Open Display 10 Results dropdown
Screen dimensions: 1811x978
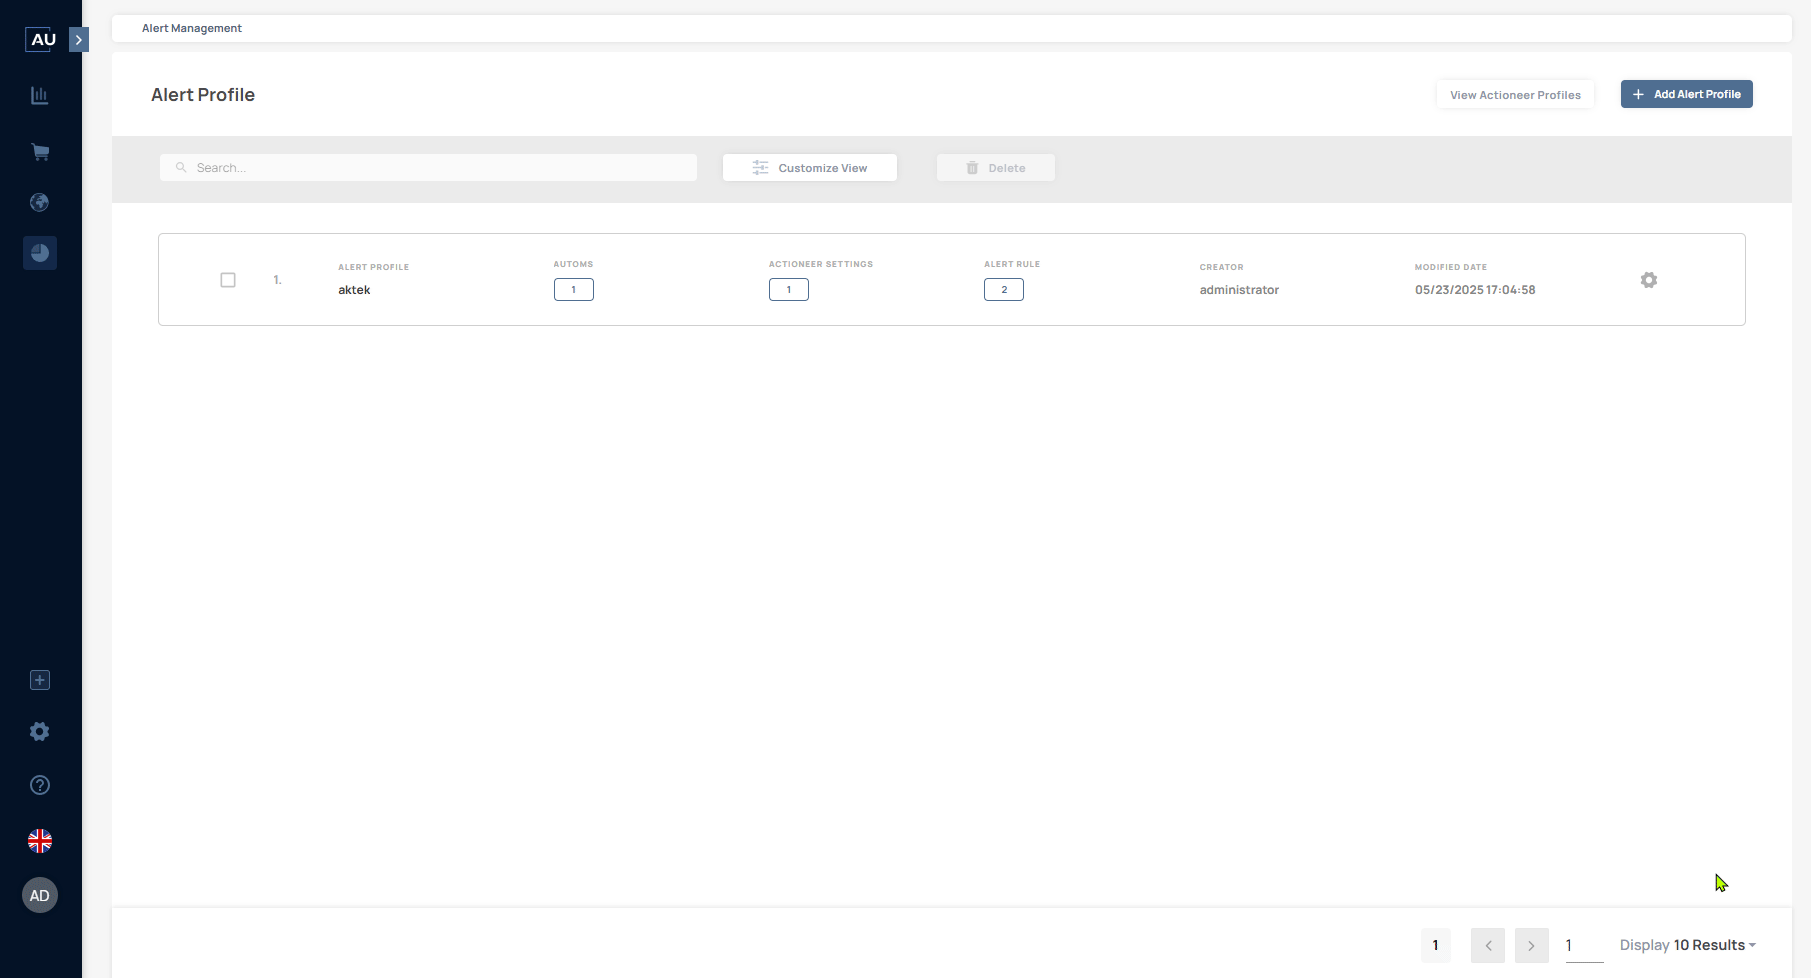1687,945
